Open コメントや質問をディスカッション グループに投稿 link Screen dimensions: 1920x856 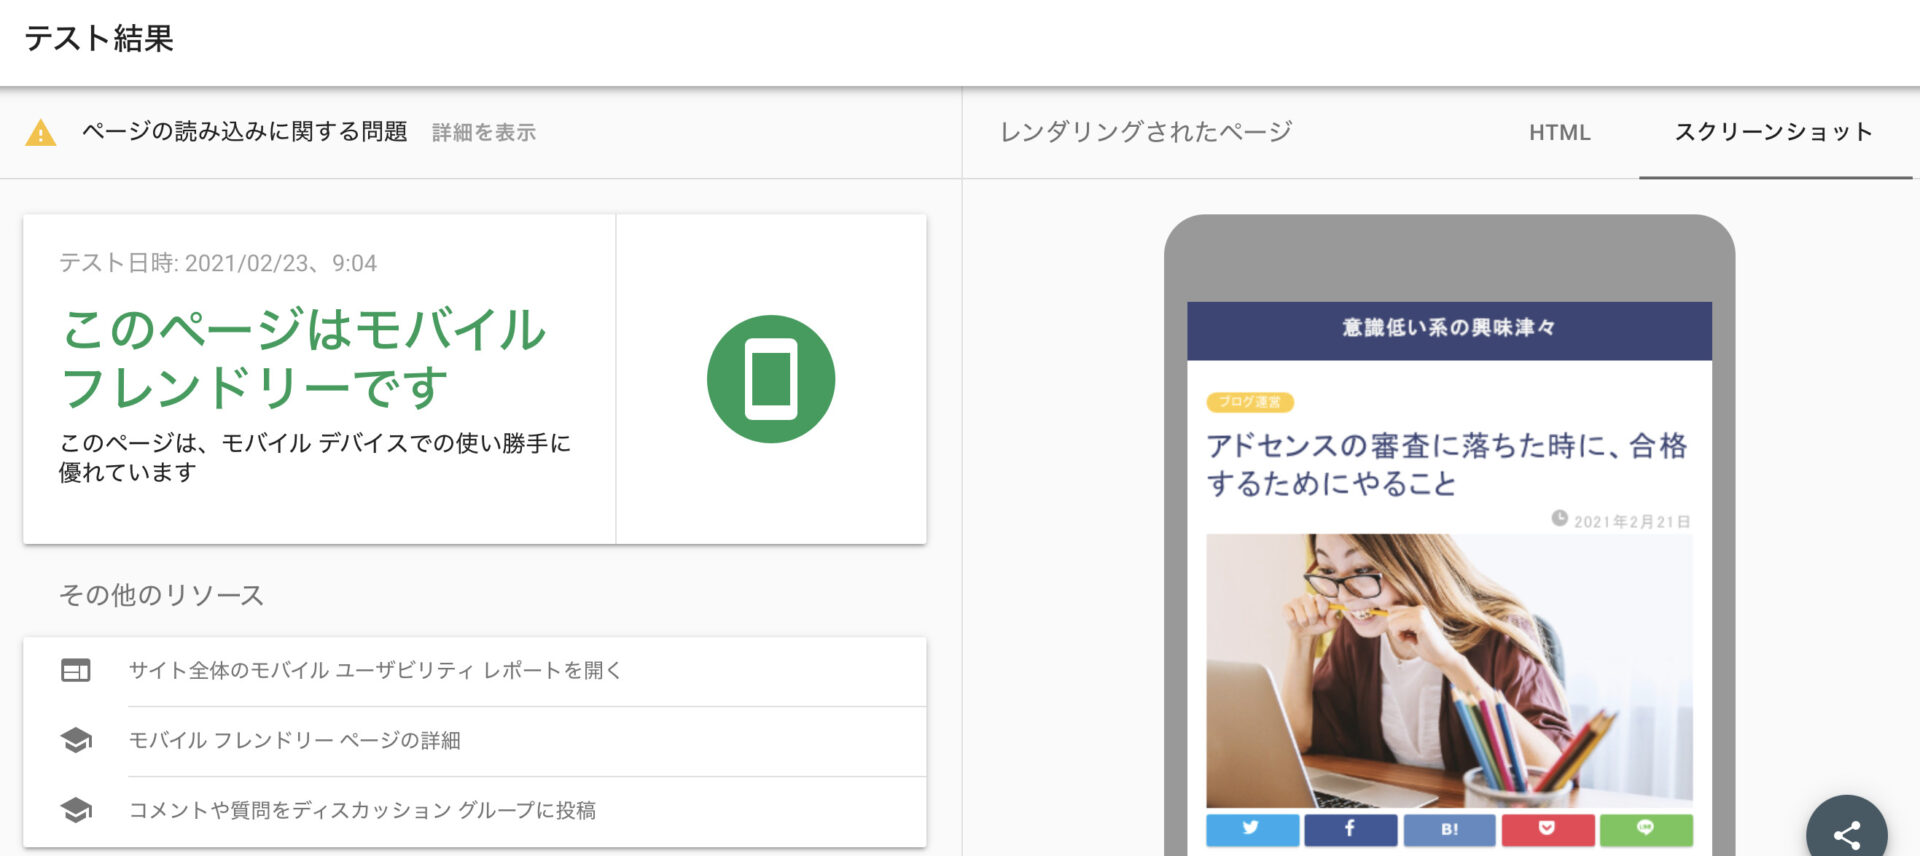tap(362, 810)
